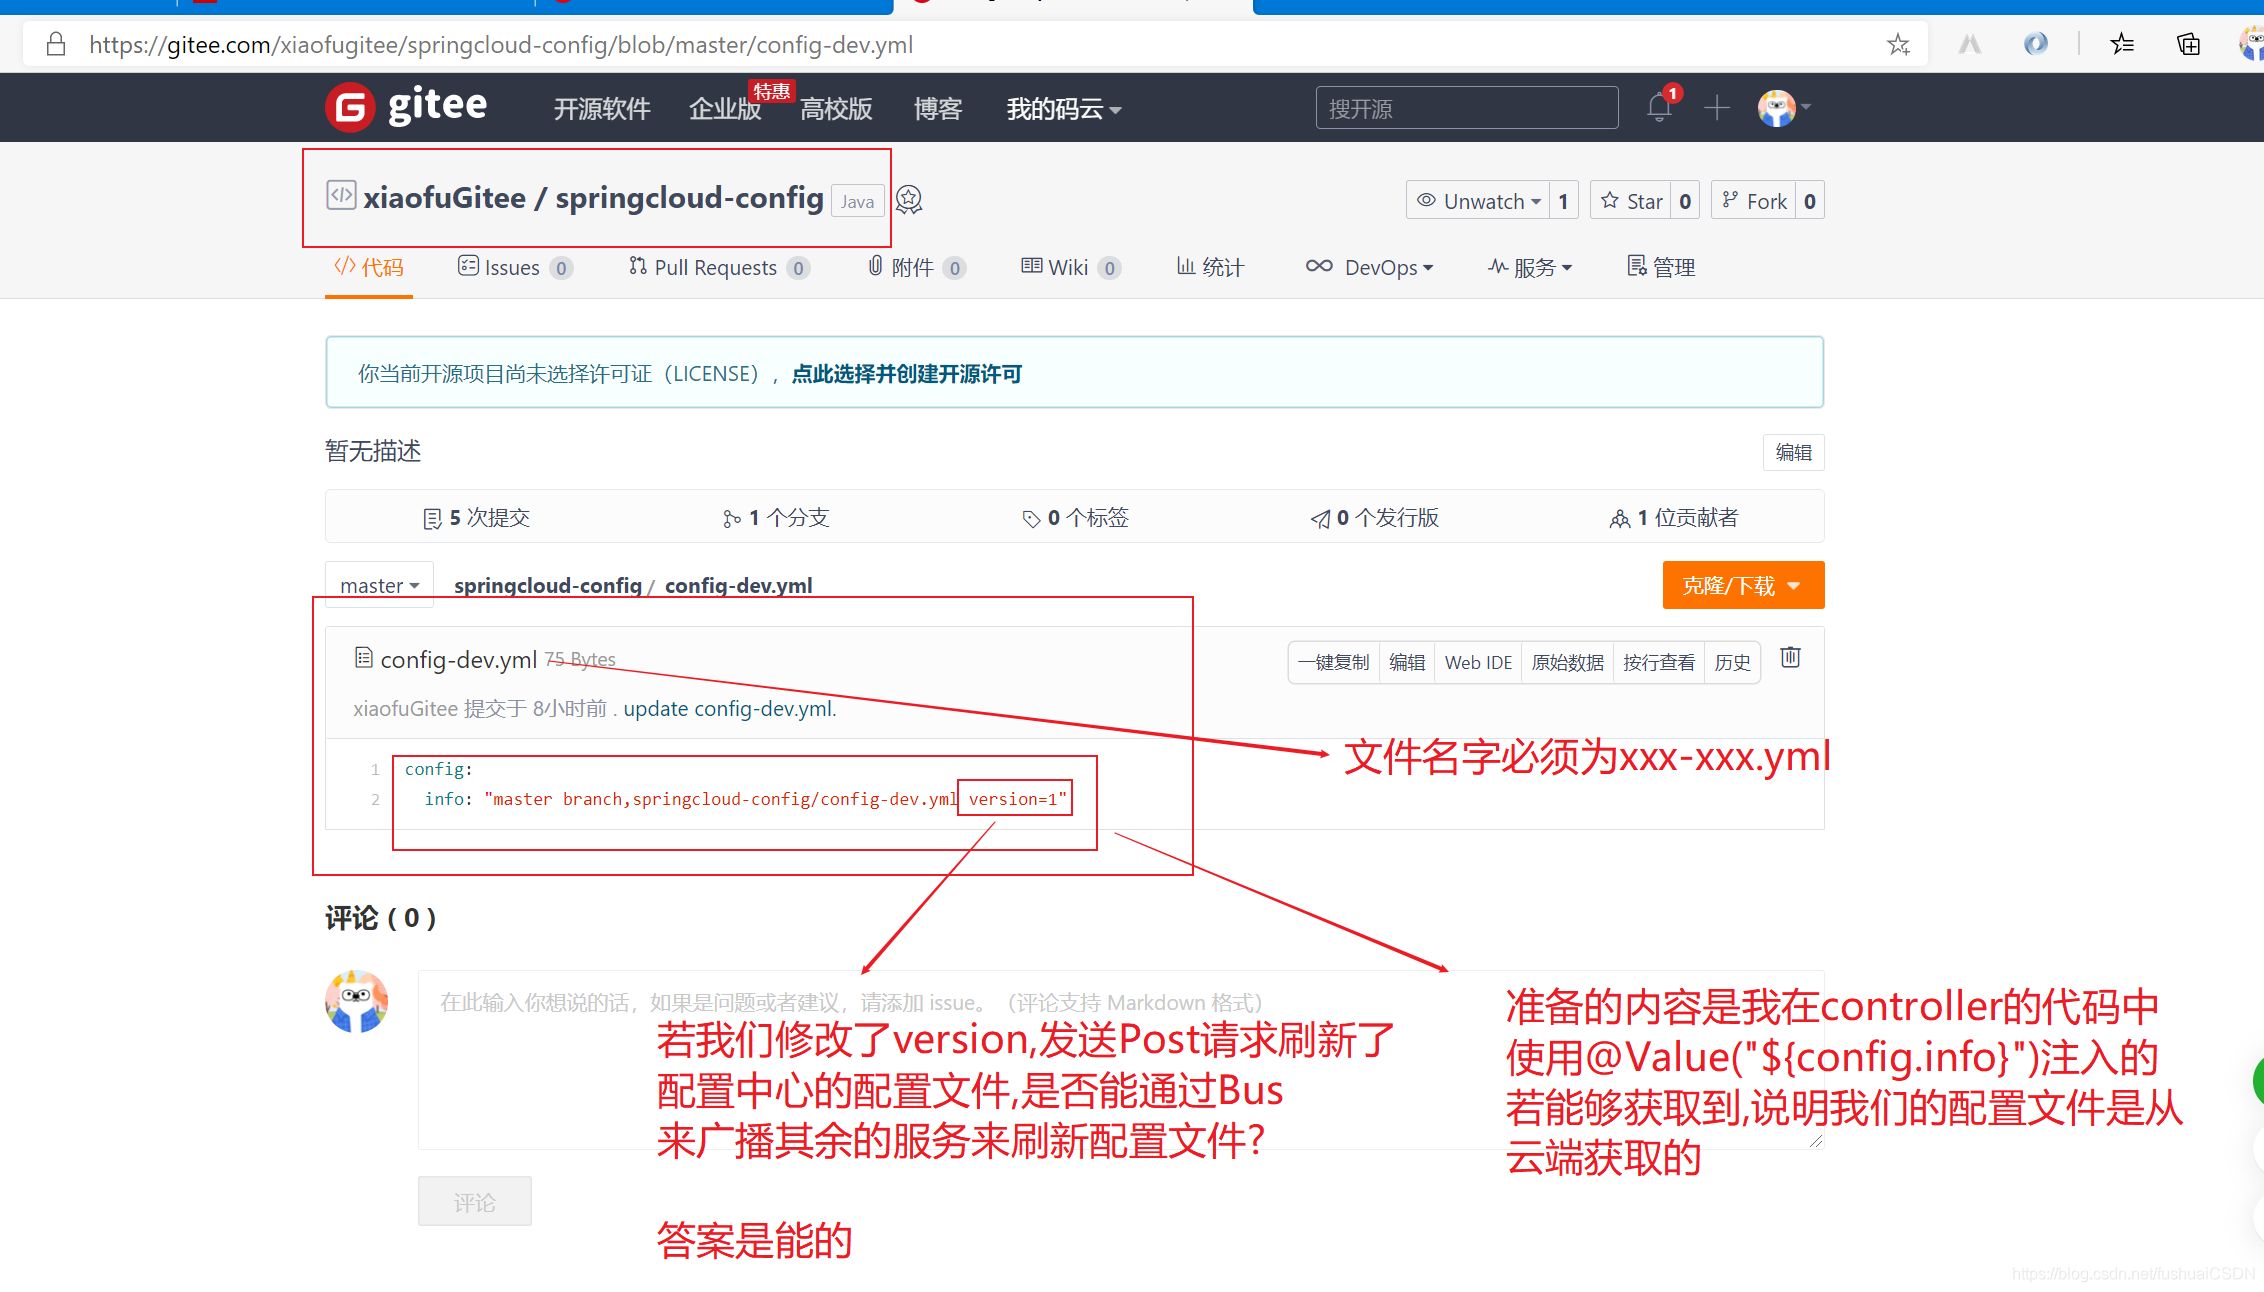Click the commenter avatar image
Image resolution: width=2264 pixels, height=1292 pixels.
pos(356,1001)
